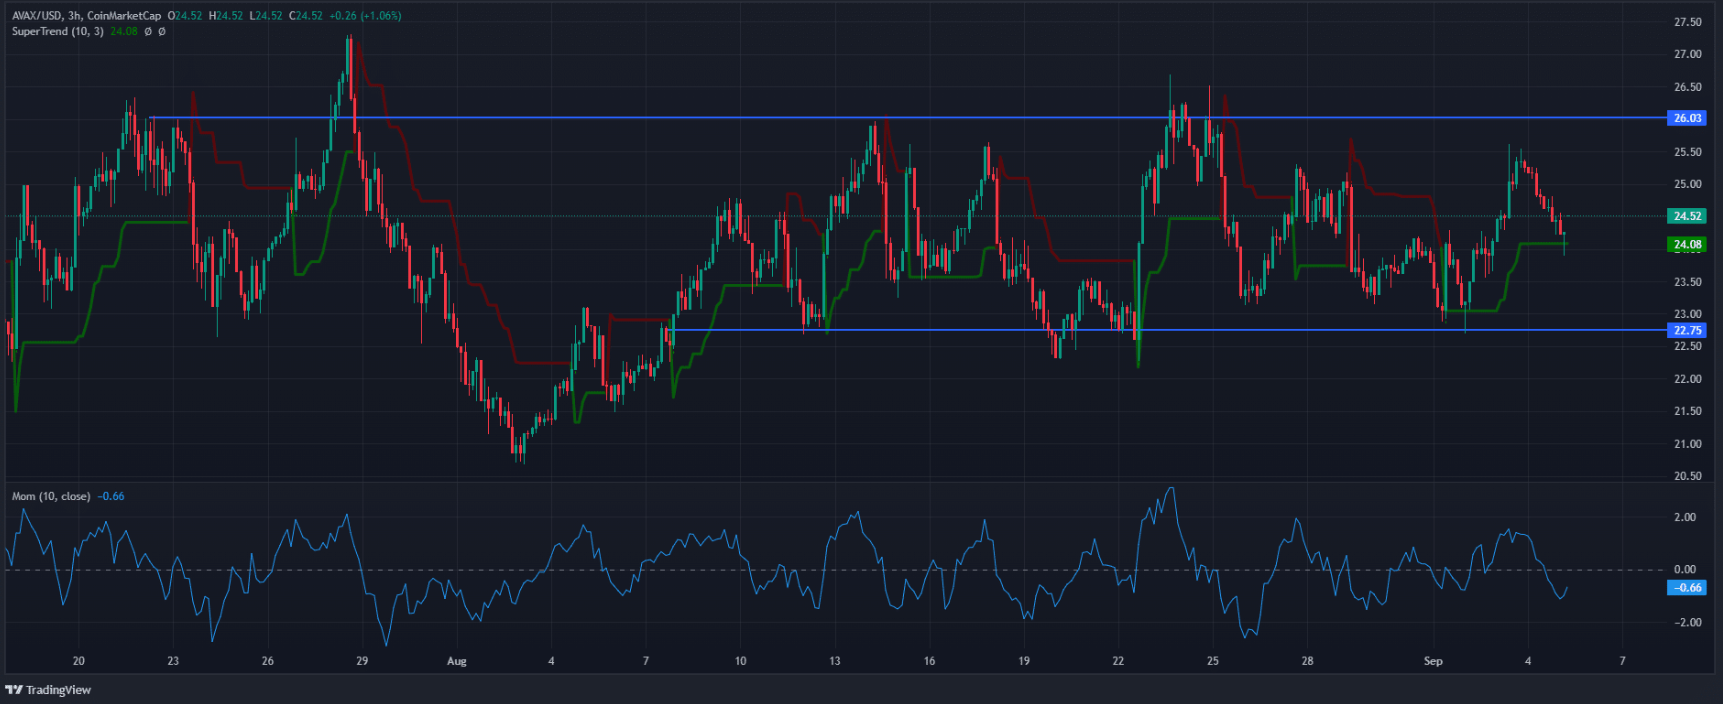Click the 20.50 price scale tick
The image size is (1723, 704).
point(1688,476)
